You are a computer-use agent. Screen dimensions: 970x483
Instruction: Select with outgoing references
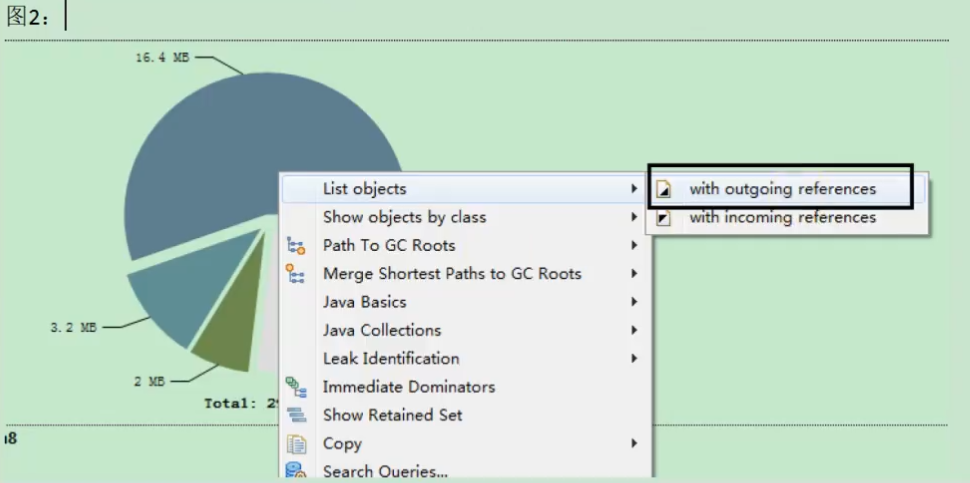(x=783, y=189)
